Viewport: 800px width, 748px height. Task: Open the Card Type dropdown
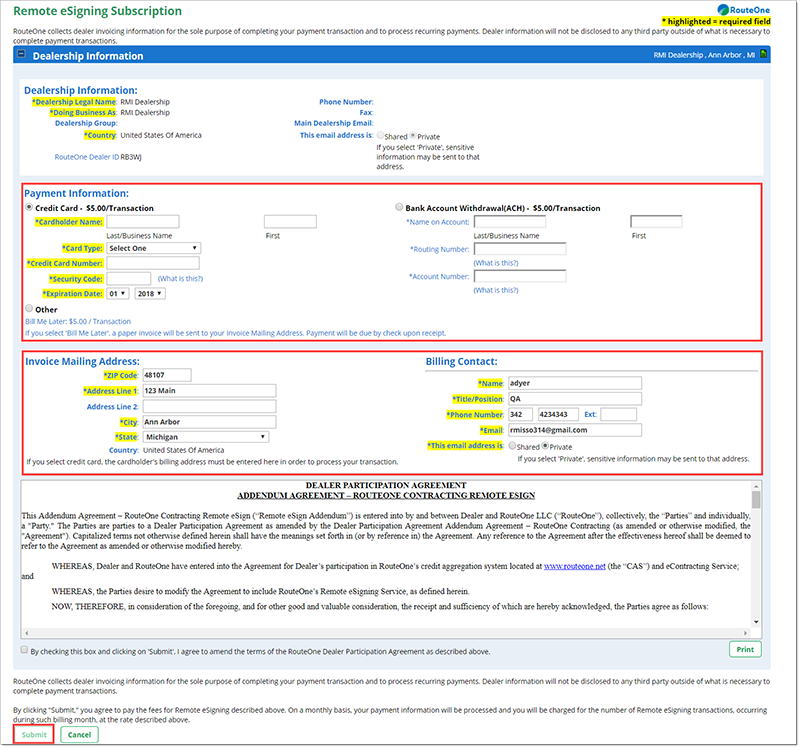pos(154,248)
